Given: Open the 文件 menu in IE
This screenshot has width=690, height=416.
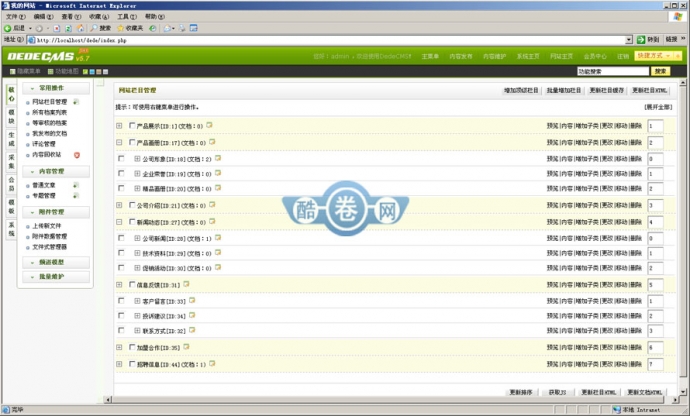Looking at the screenshot, I should click(15, 17).
